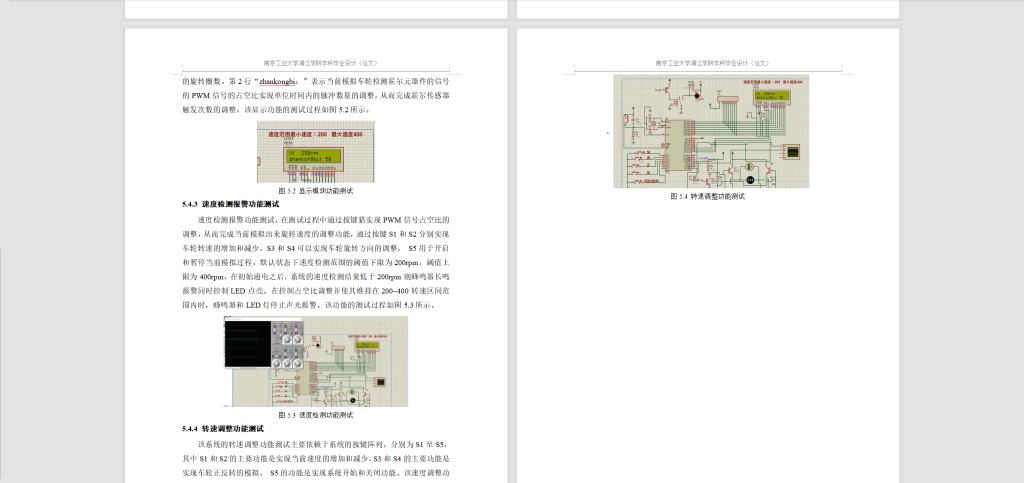
Task: Click the caption "图 5.4 转速调整功能测试"
Action: pos(707,196)
